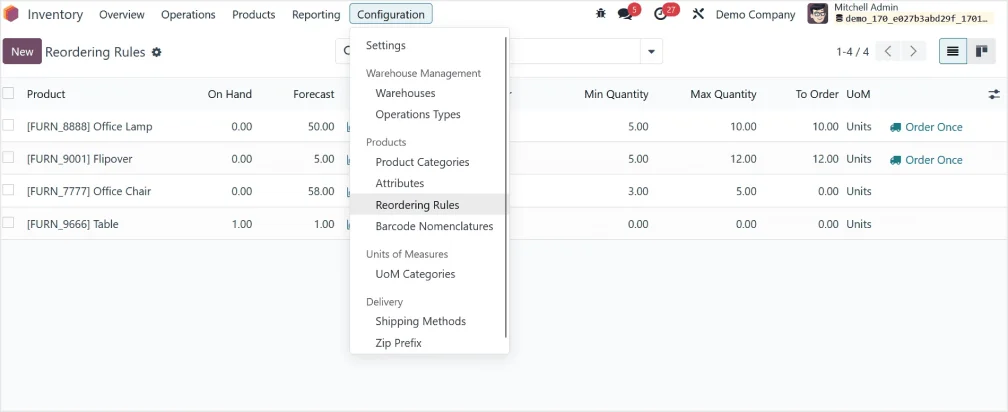Toggle the select all rows checkbox

coord(8,94)
